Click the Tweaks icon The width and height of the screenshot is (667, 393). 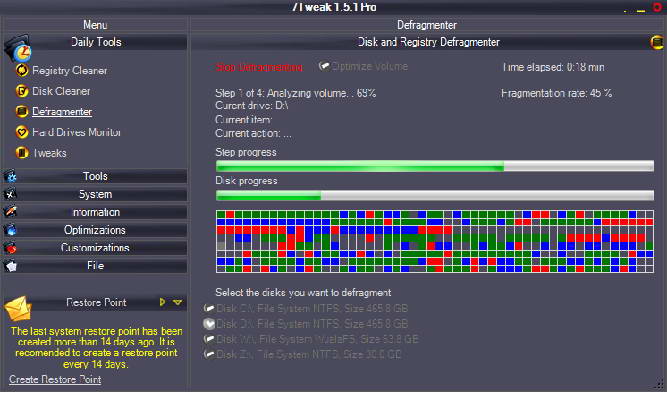[x=22, y=153]
